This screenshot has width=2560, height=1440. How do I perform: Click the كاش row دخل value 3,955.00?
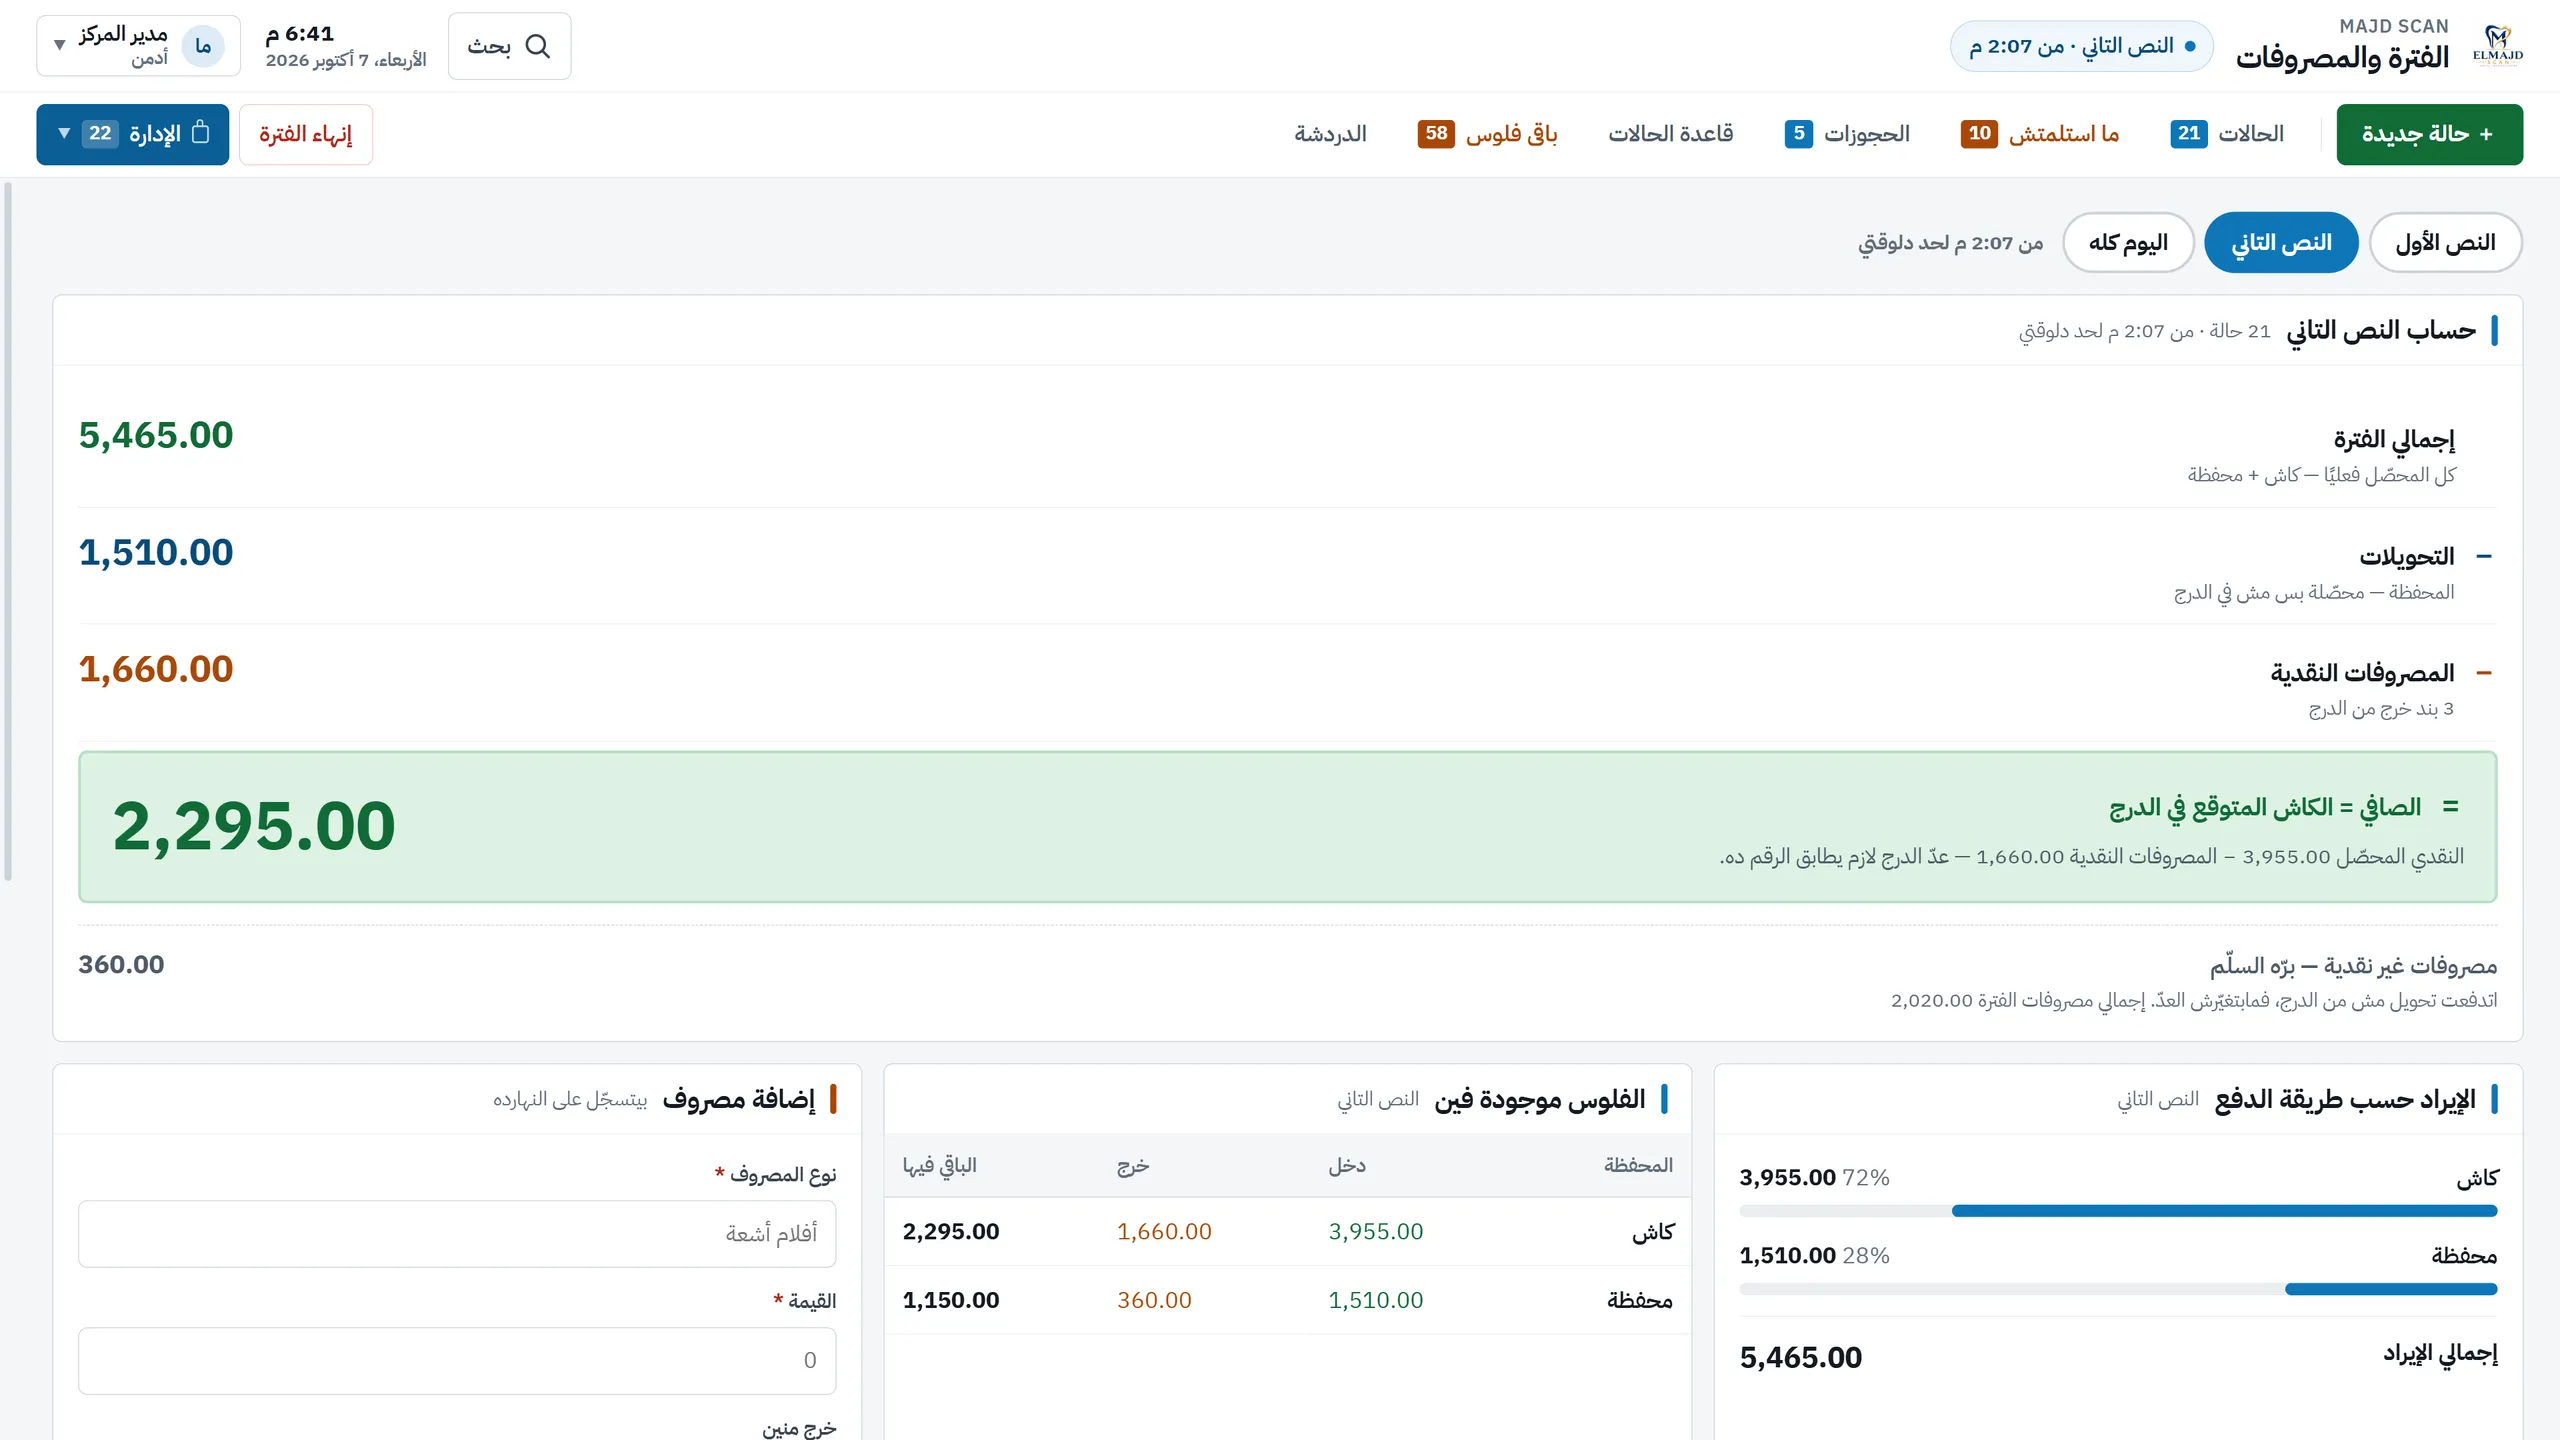(x=1375, y=1231)
